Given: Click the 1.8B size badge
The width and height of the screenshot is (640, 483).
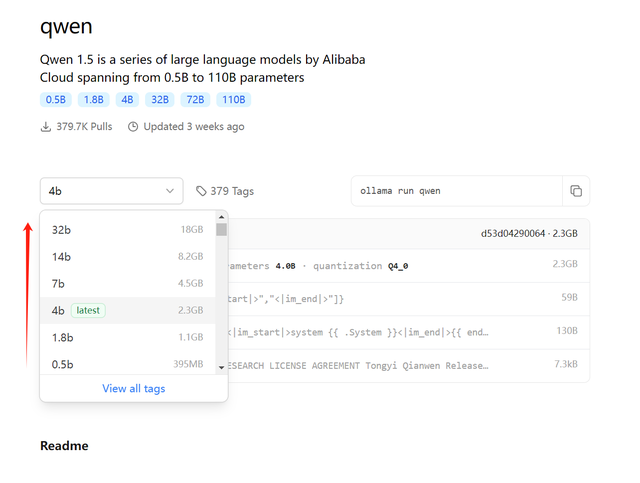Looking at the screenshot, I should click(93, 100).
